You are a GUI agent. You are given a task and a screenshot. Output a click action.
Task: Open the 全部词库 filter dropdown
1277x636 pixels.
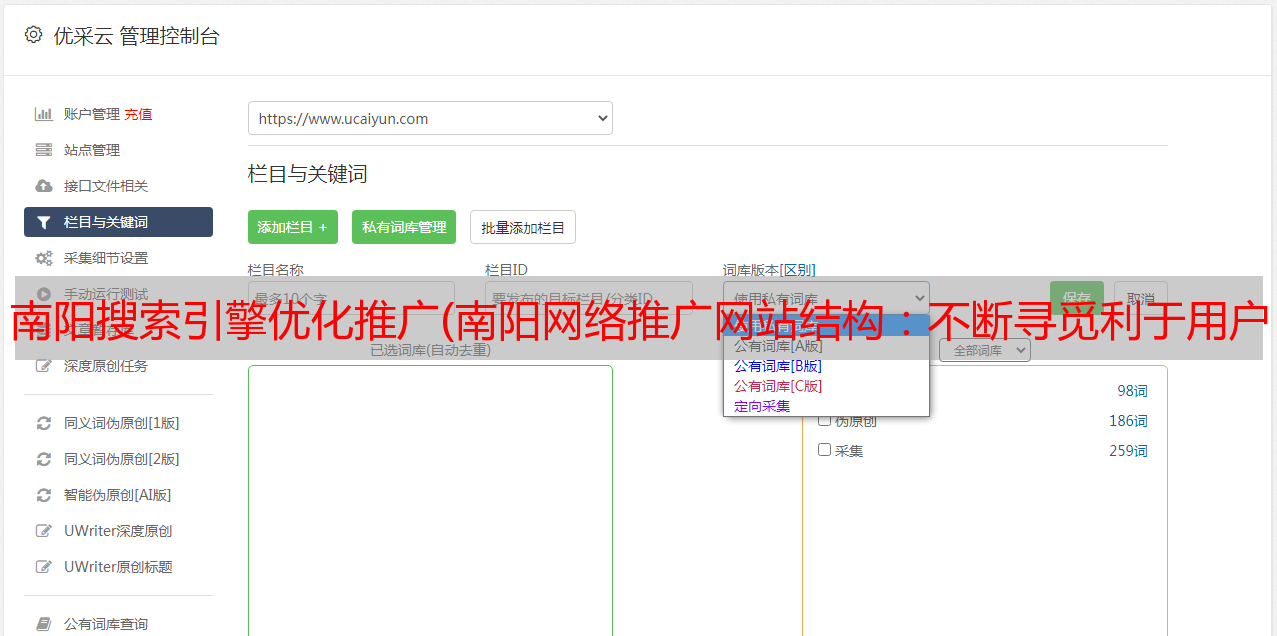(x=984, y=350)
